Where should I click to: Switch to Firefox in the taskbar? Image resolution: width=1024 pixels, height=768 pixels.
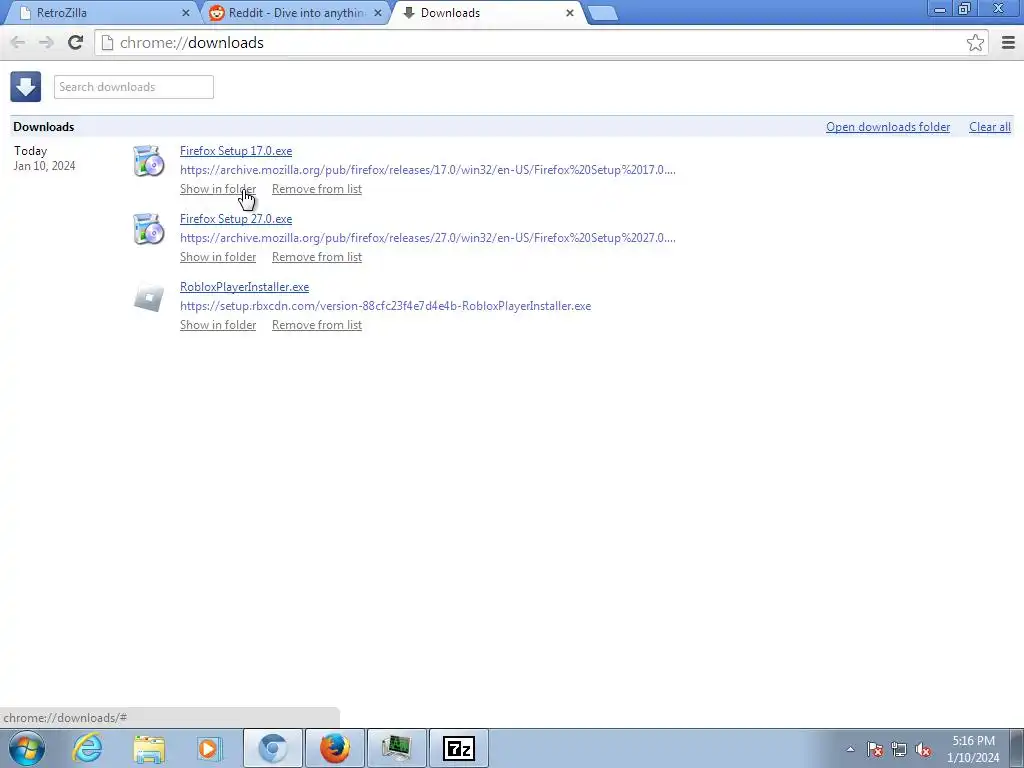335,748
